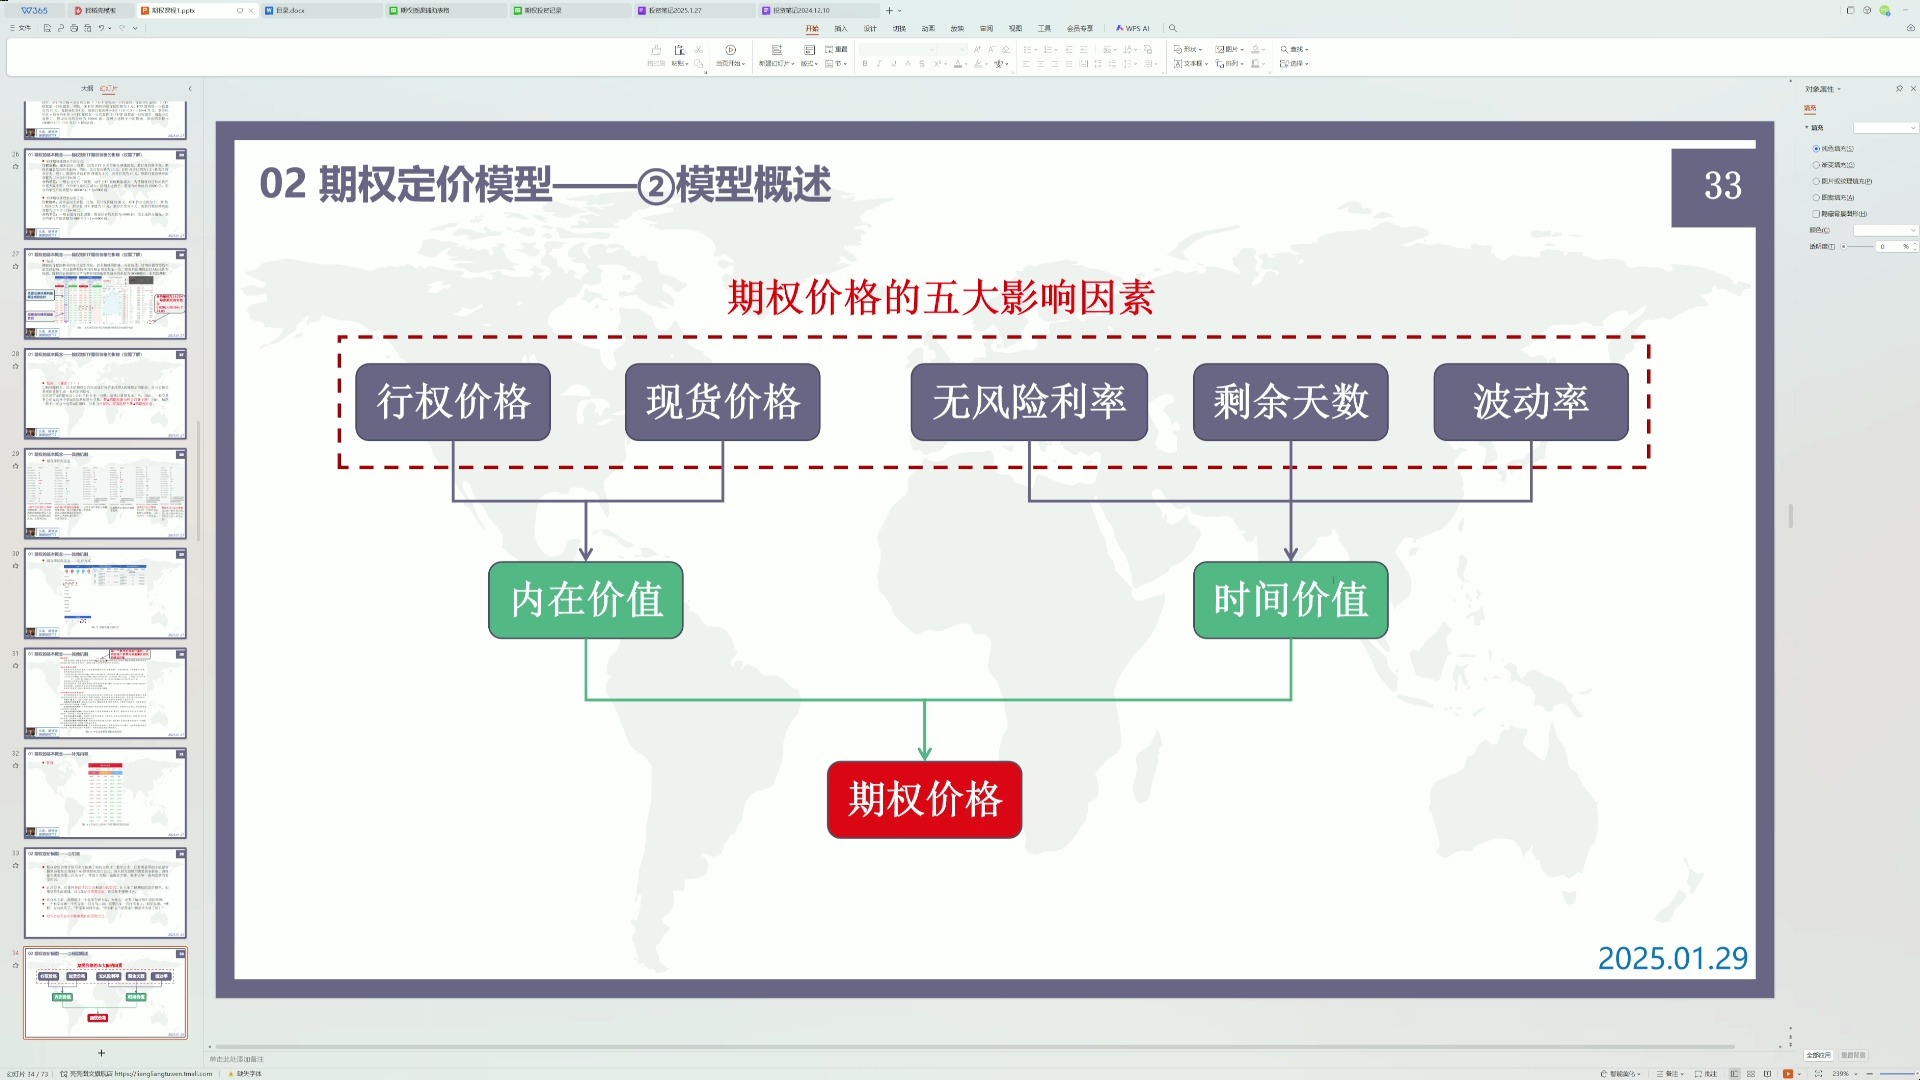Select gradient fill radio option
1920x1080 pixels.
tap(1816, 165)
